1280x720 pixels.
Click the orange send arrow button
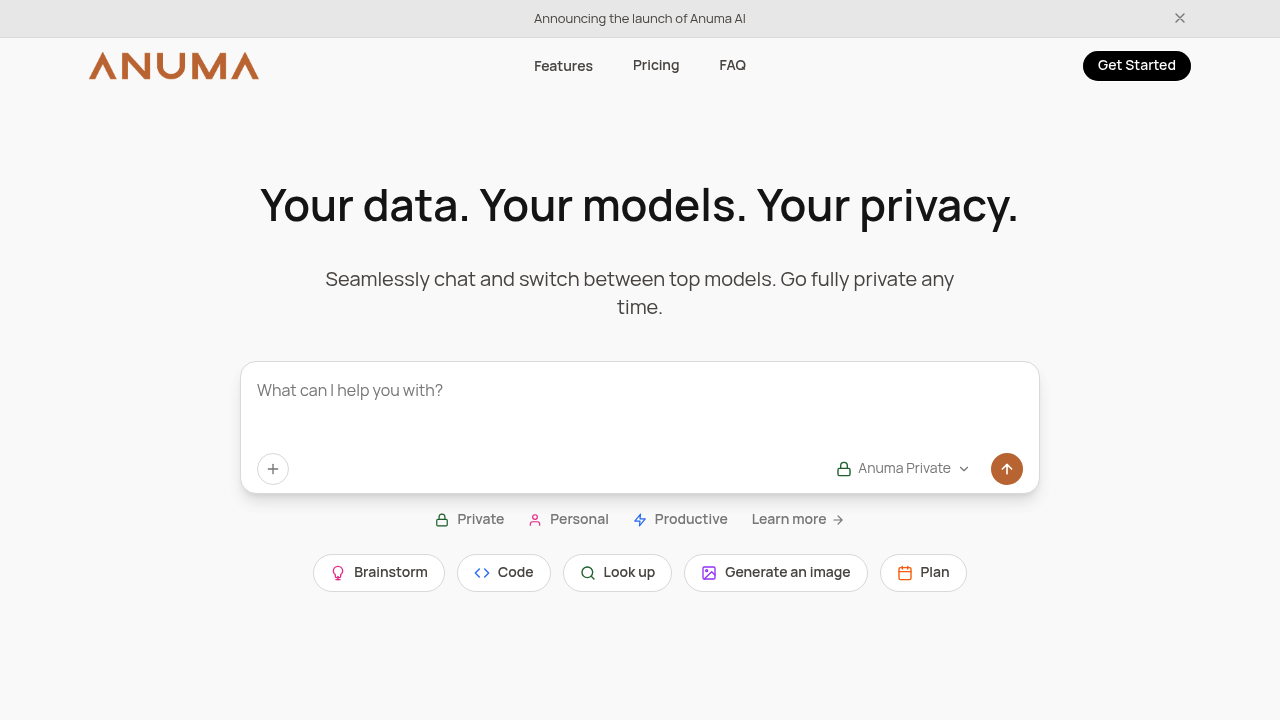point(1006,468)
